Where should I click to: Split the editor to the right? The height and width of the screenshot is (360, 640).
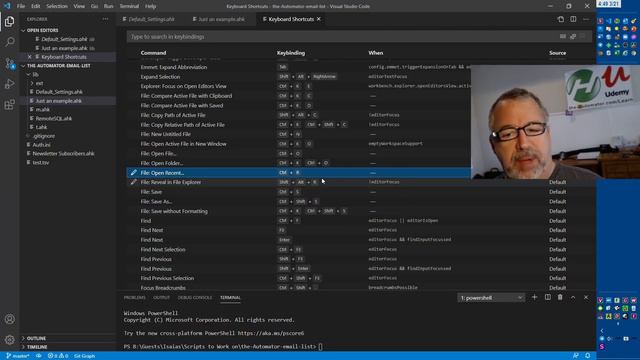click(573, 19)
